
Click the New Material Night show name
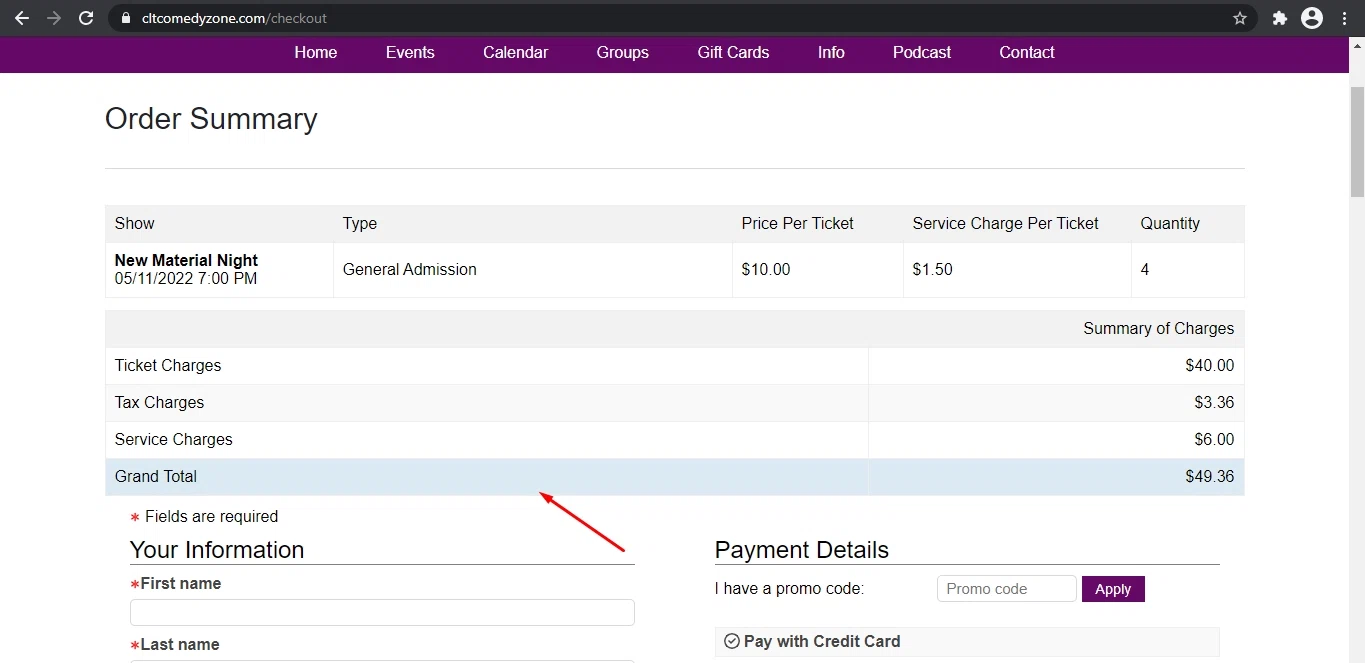[186, 260]
